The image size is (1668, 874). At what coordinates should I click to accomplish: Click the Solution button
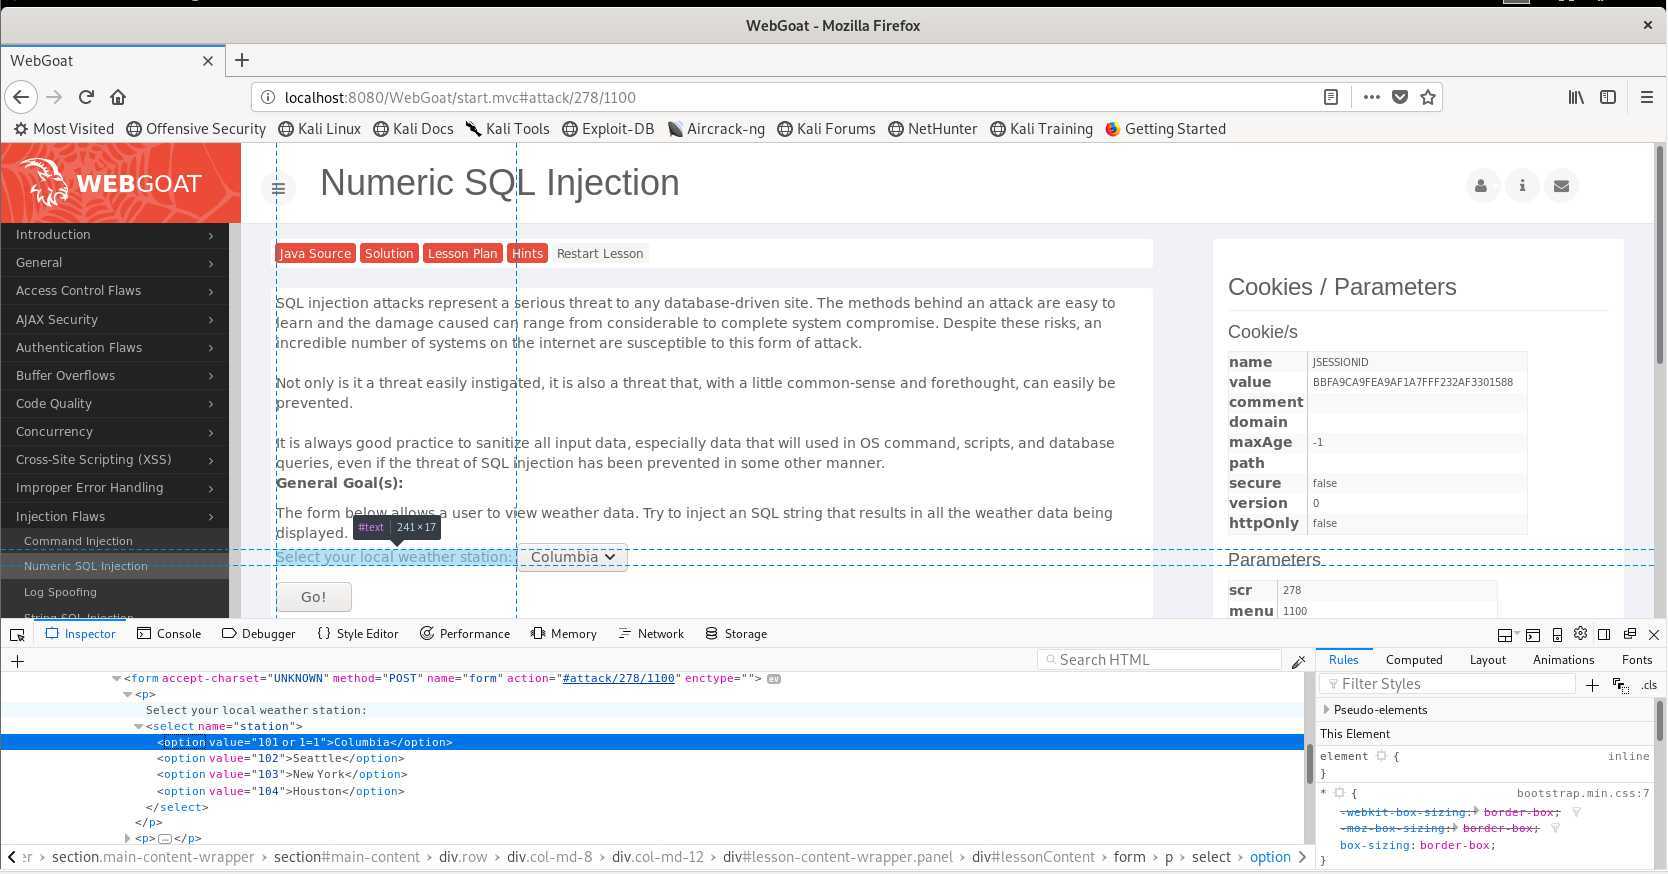(x=389, y=254)
